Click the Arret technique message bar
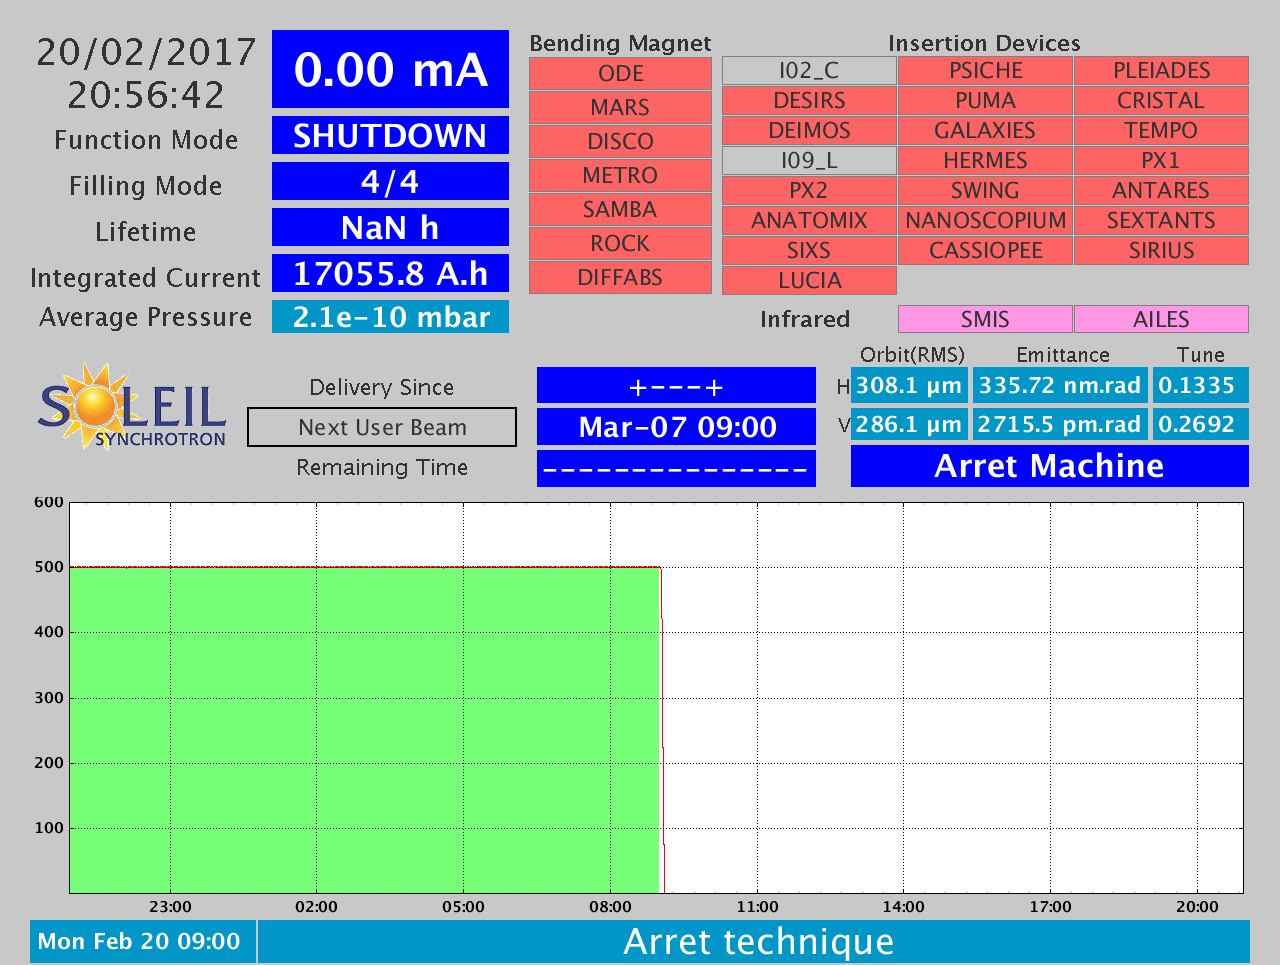 click(754, 941)
